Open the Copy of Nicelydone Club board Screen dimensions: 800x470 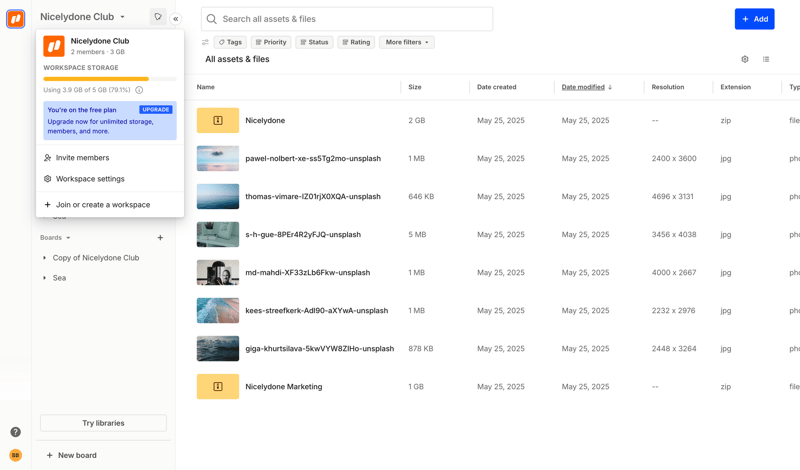pos(96,258)
